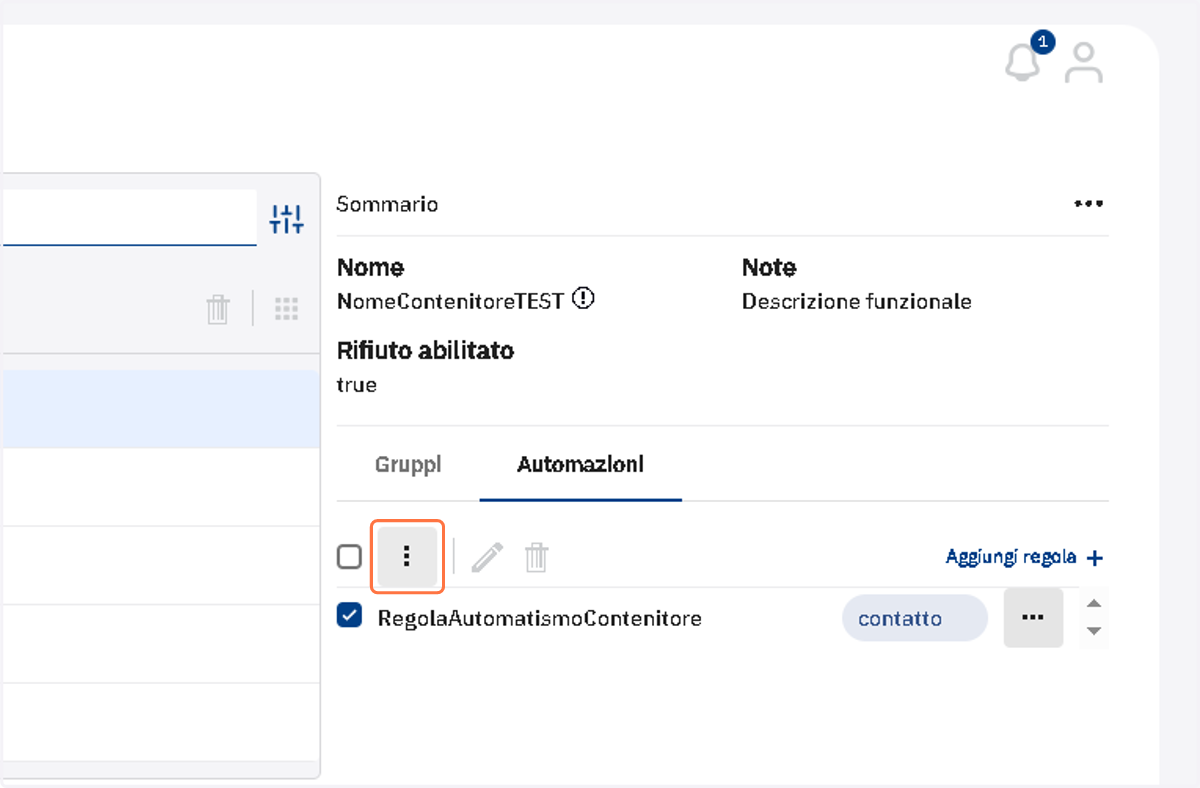This screenshot has width=1200, height=788.
Task: Click the contatto tag
Action: [x=915, y=618]
